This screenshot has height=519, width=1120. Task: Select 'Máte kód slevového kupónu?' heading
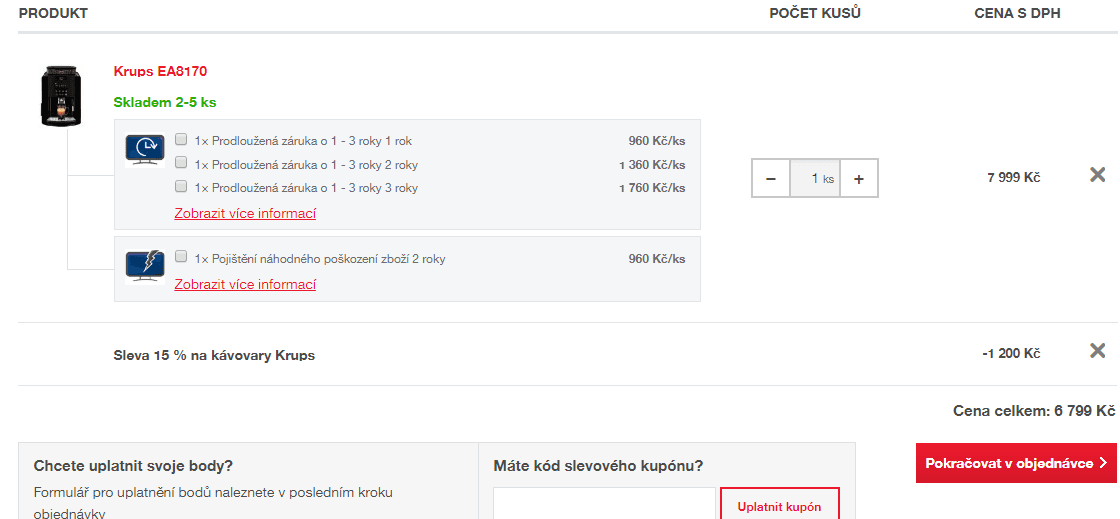pyautogui.click(x=599, y=466)
